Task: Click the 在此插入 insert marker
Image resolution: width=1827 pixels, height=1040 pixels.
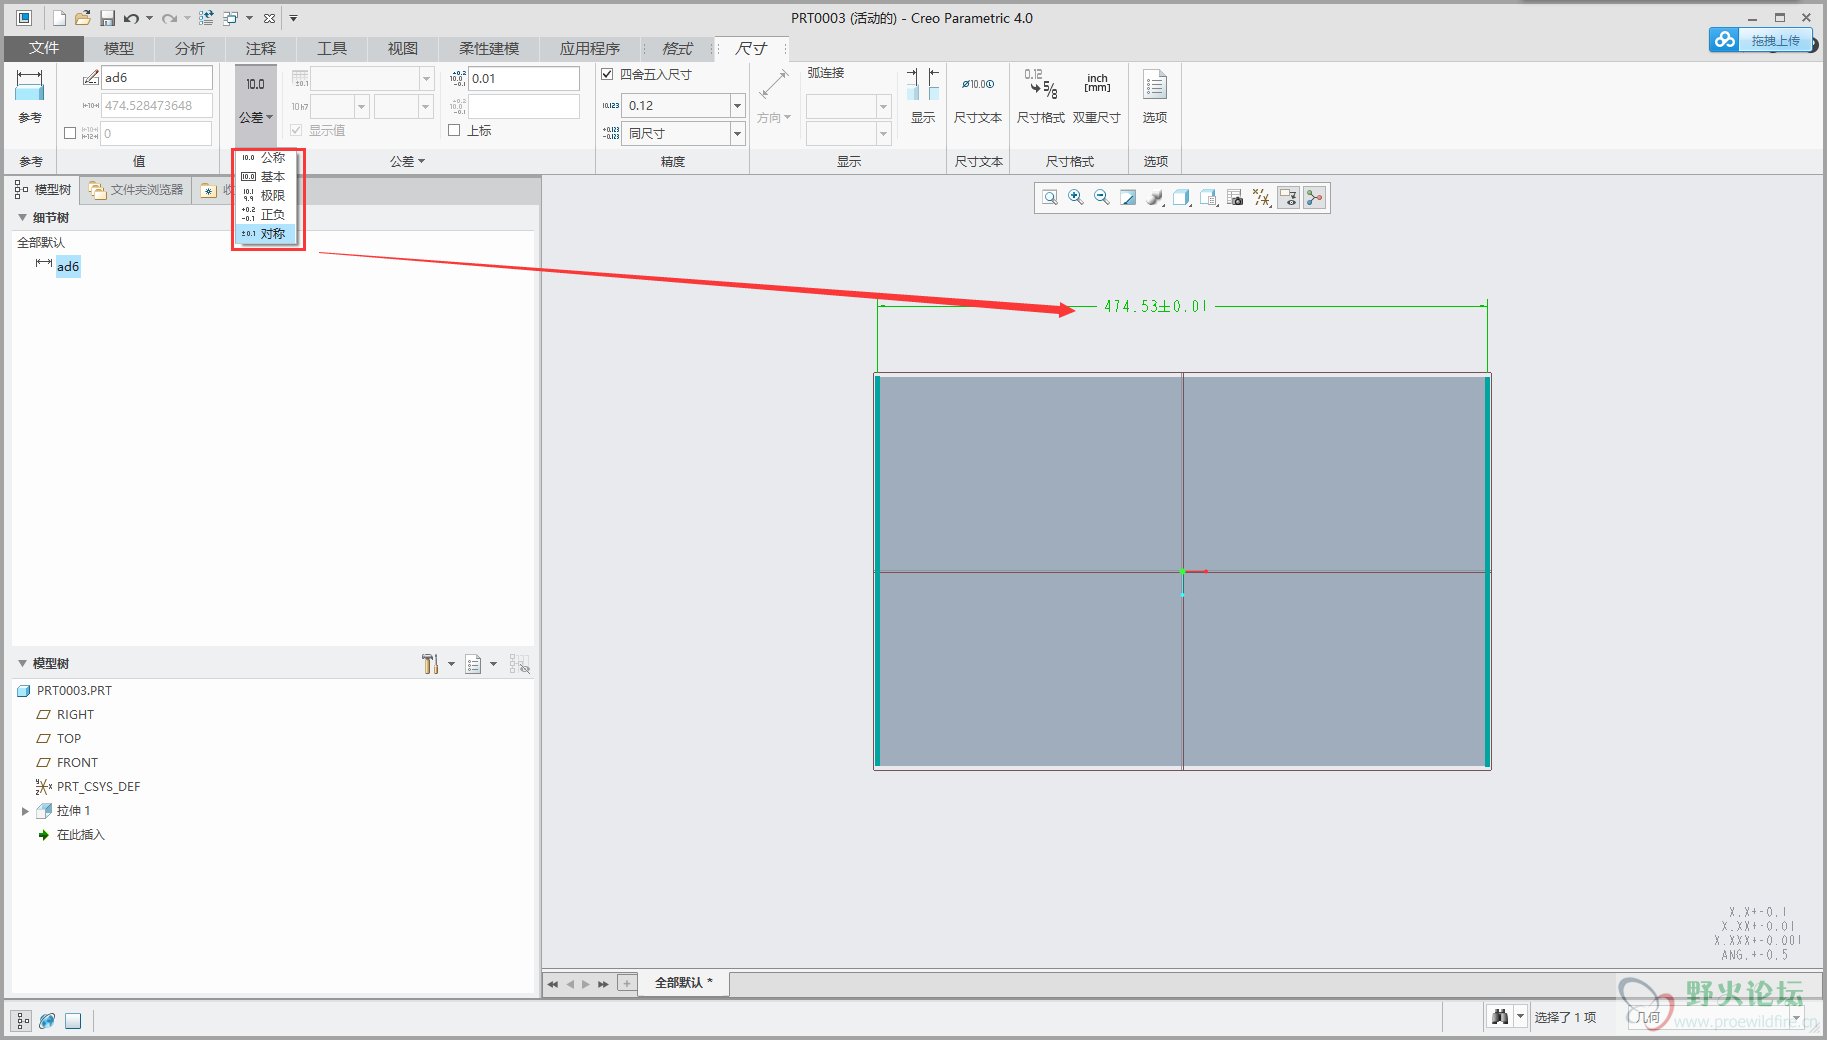Action: [80, 835]
